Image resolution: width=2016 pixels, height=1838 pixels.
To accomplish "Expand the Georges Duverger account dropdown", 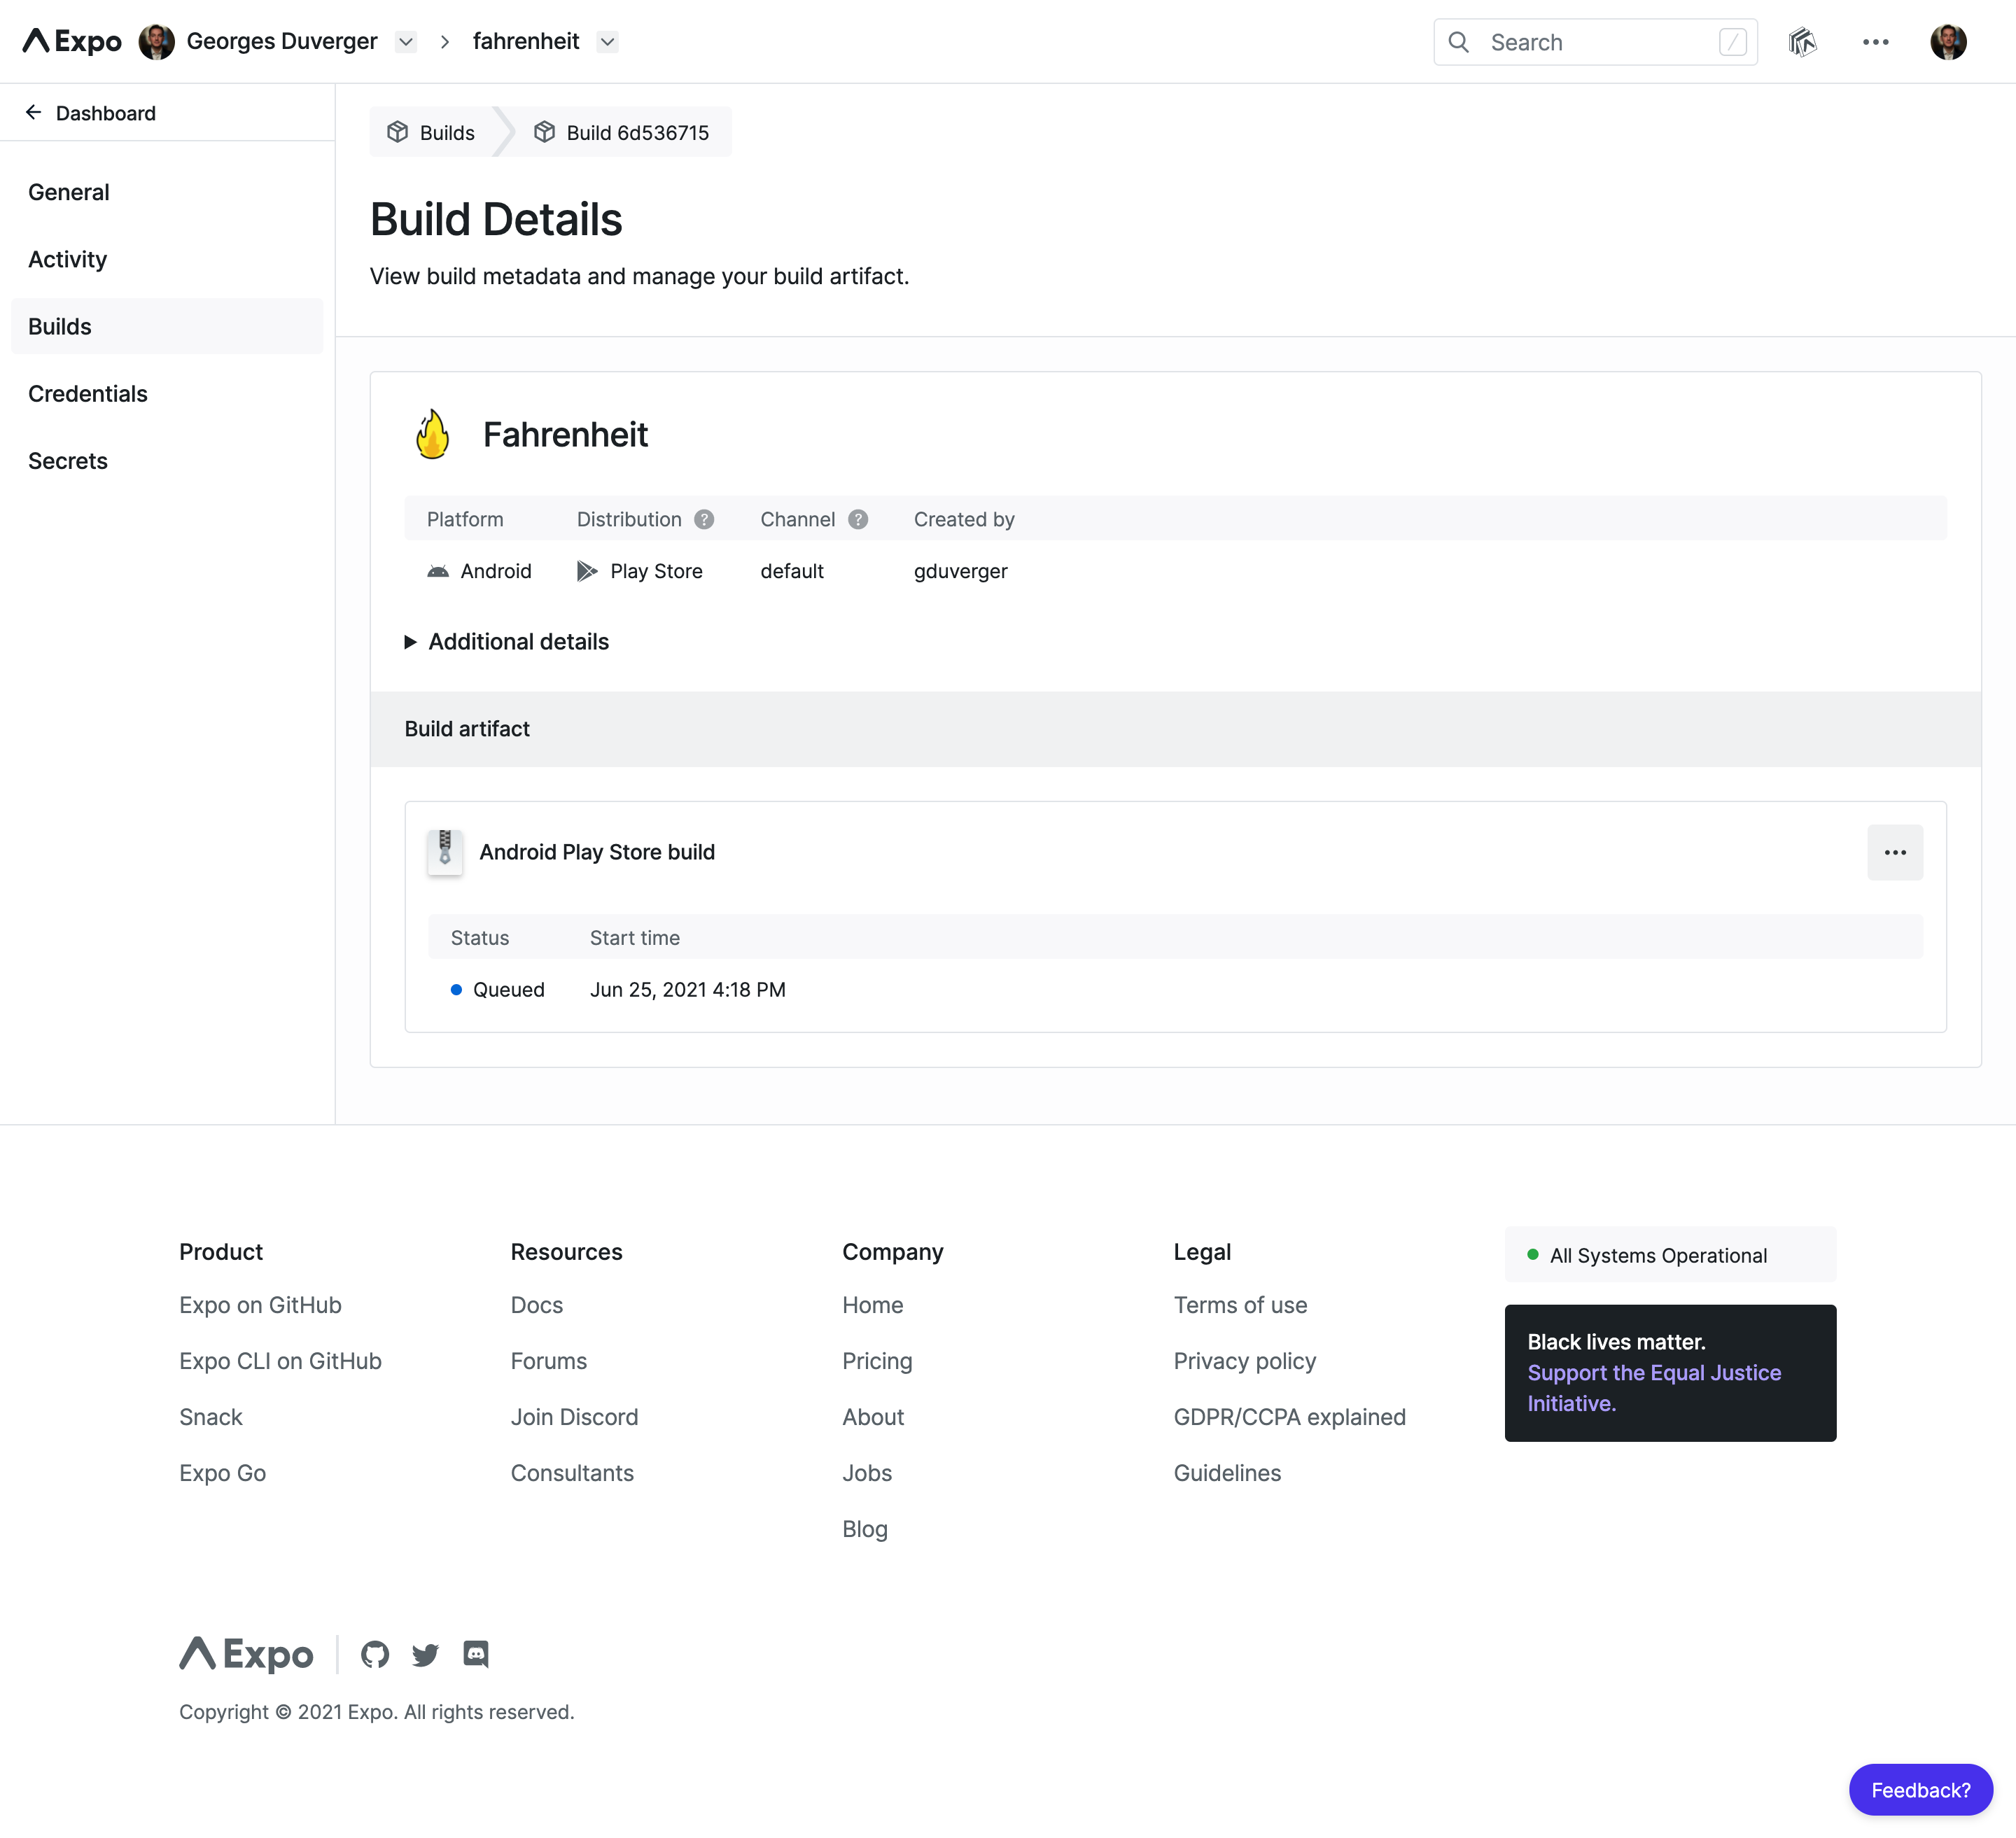I will [x=405, y=42].
